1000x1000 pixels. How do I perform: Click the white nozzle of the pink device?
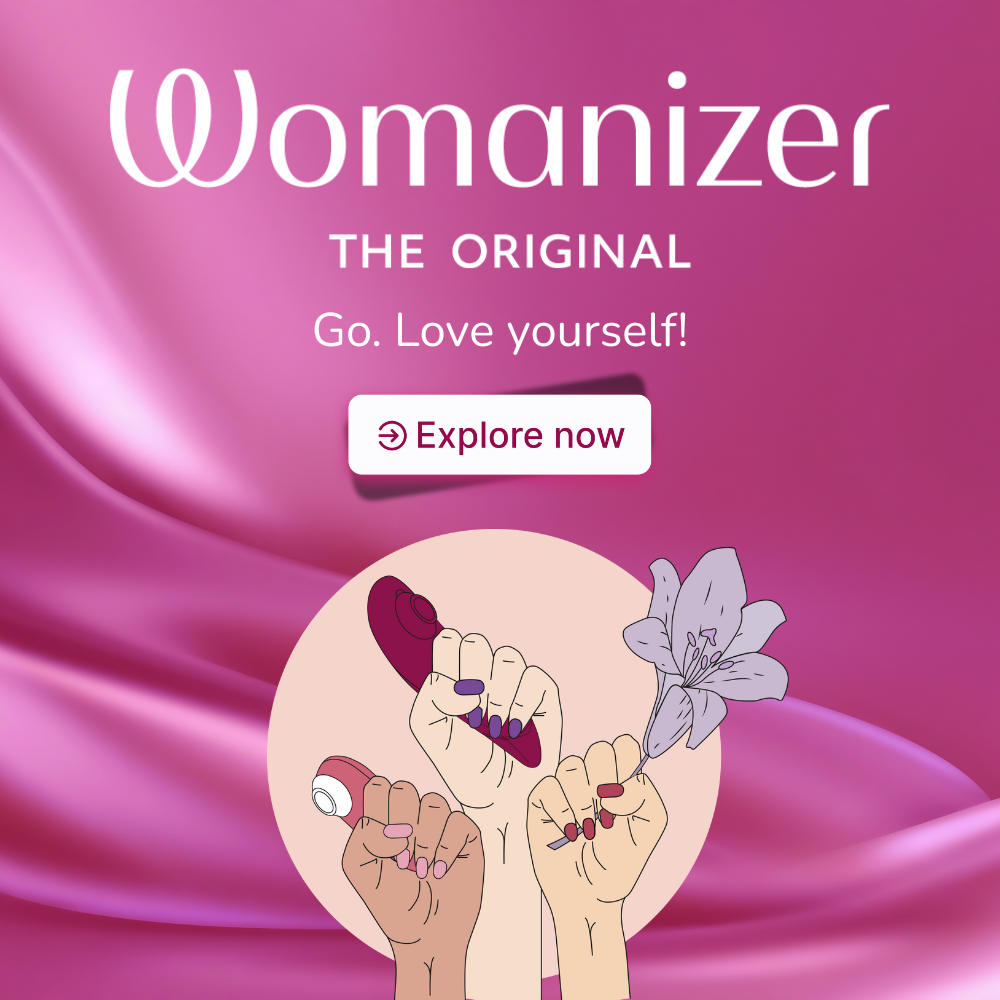click(326, 796)
